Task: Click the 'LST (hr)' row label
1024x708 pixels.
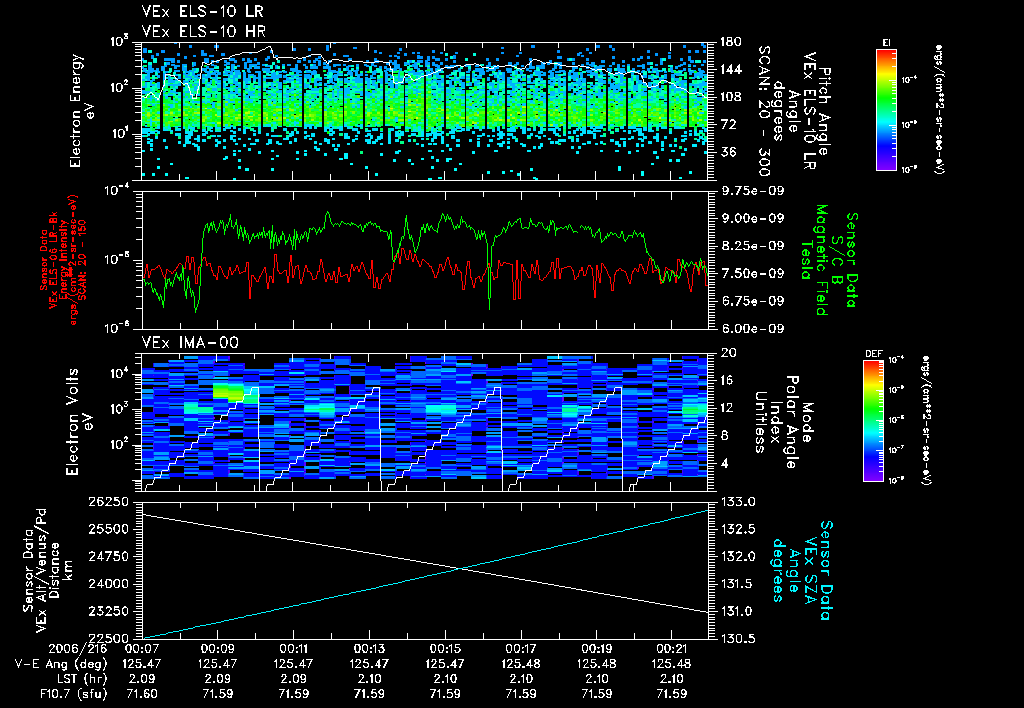Action: [81, 679]
